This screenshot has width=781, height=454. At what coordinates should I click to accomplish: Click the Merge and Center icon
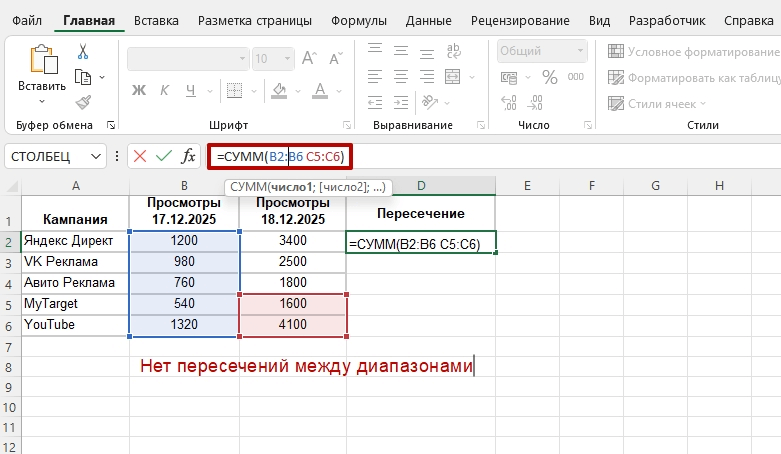[x=452, y=76]
